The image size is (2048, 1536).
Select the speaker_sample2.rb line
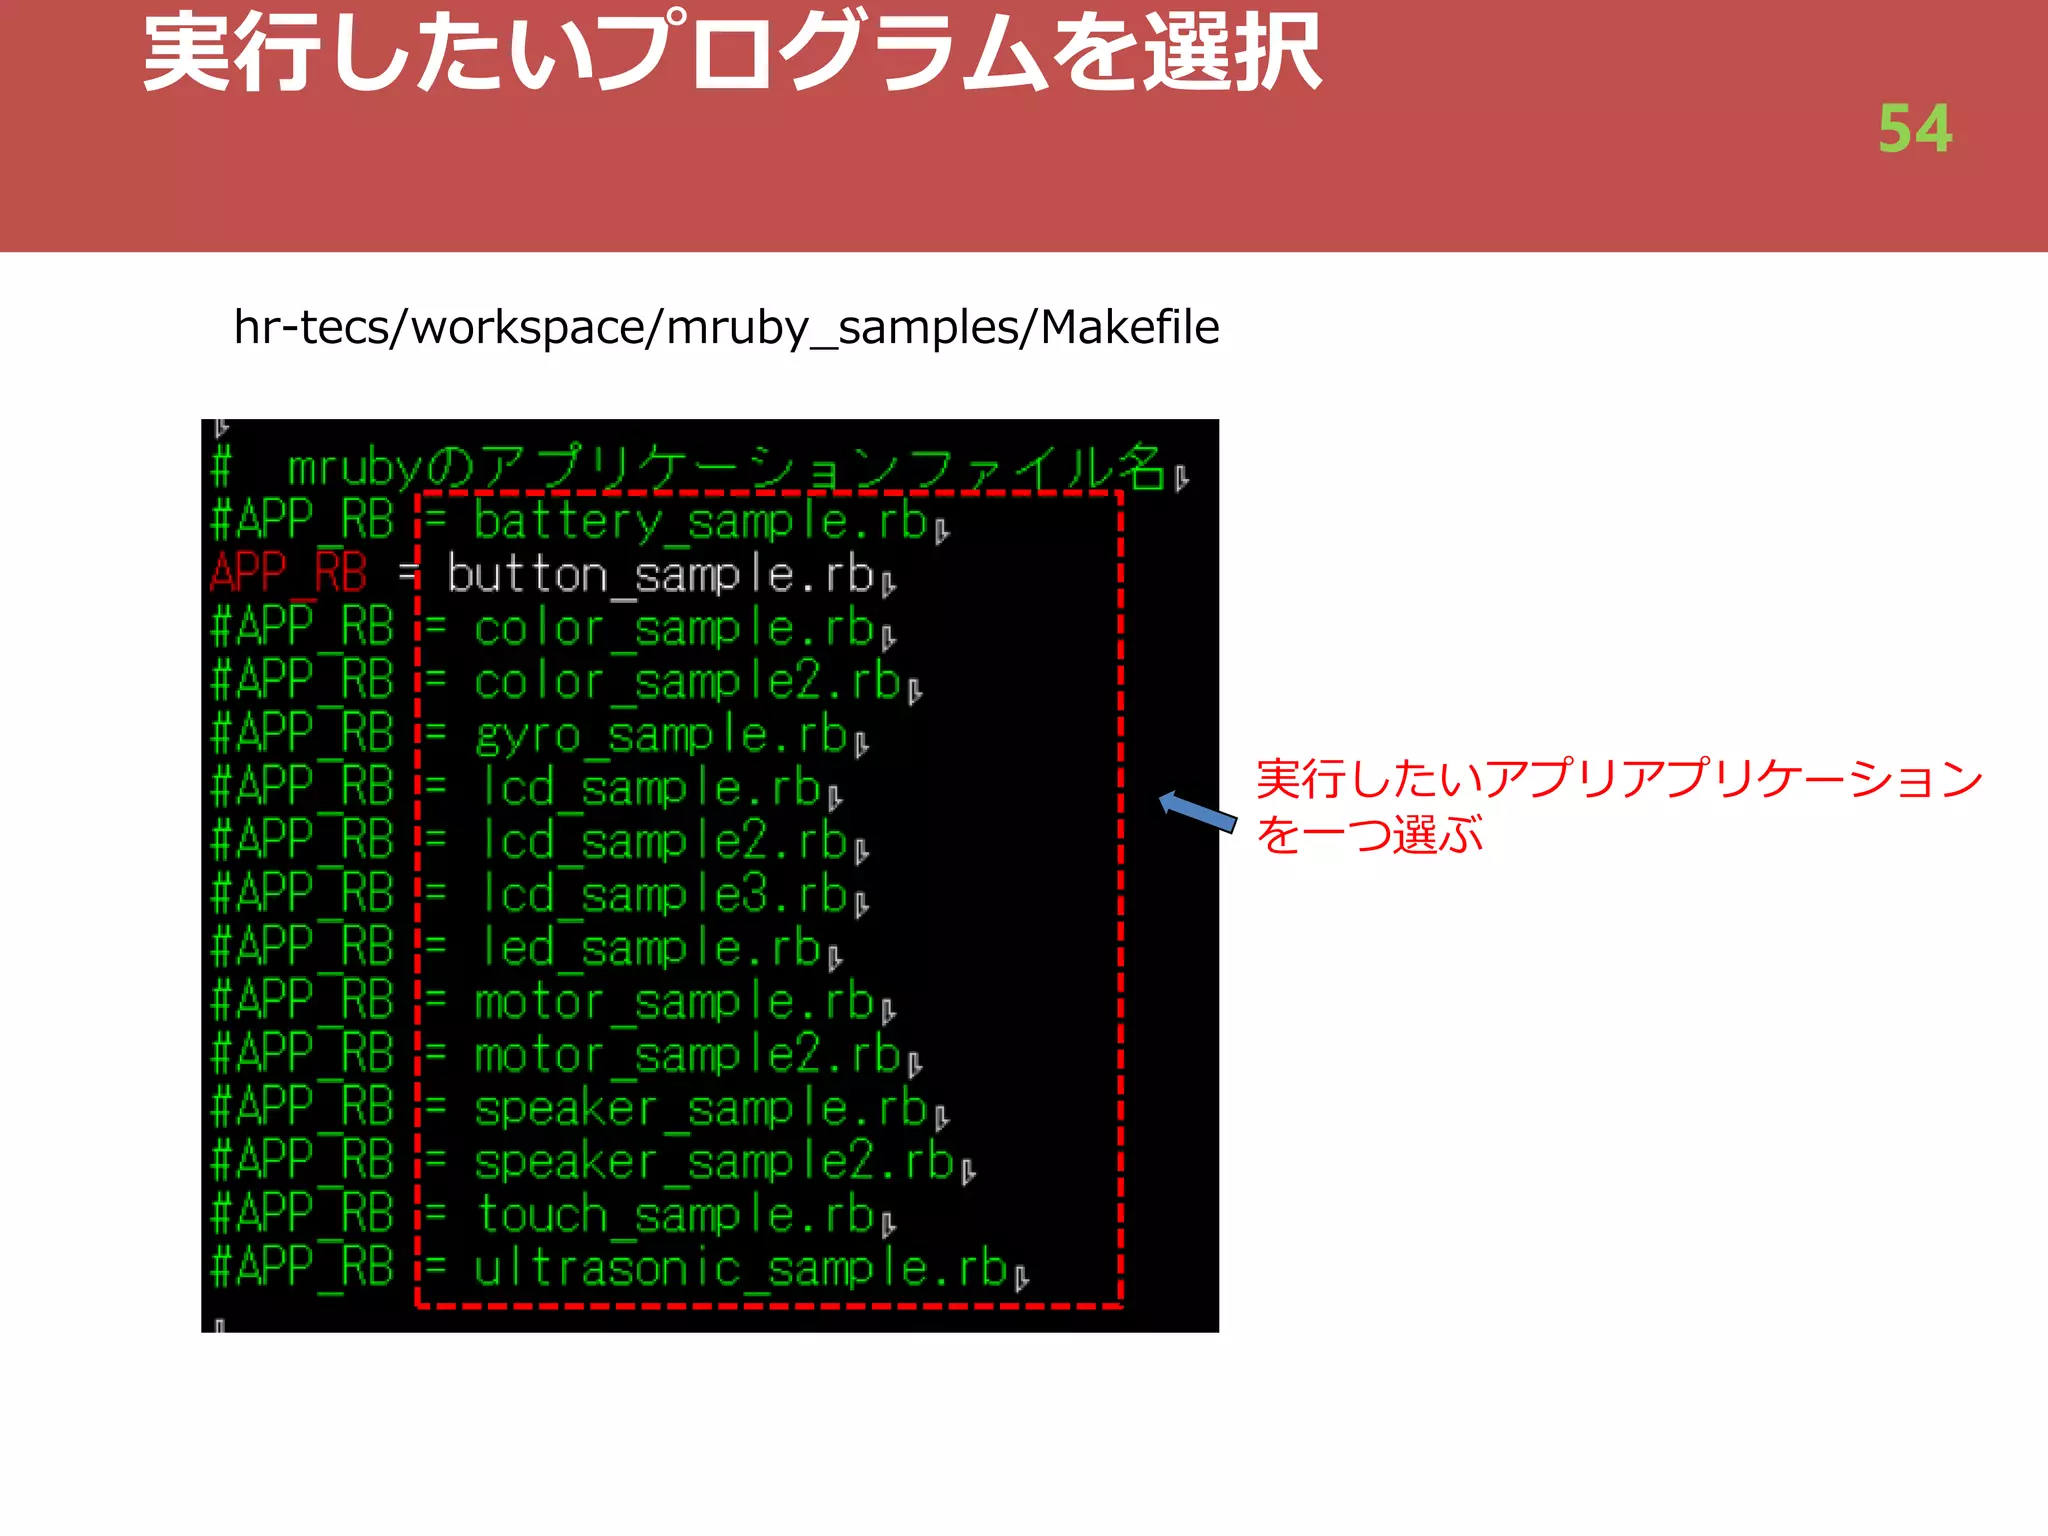[593, 1162]
